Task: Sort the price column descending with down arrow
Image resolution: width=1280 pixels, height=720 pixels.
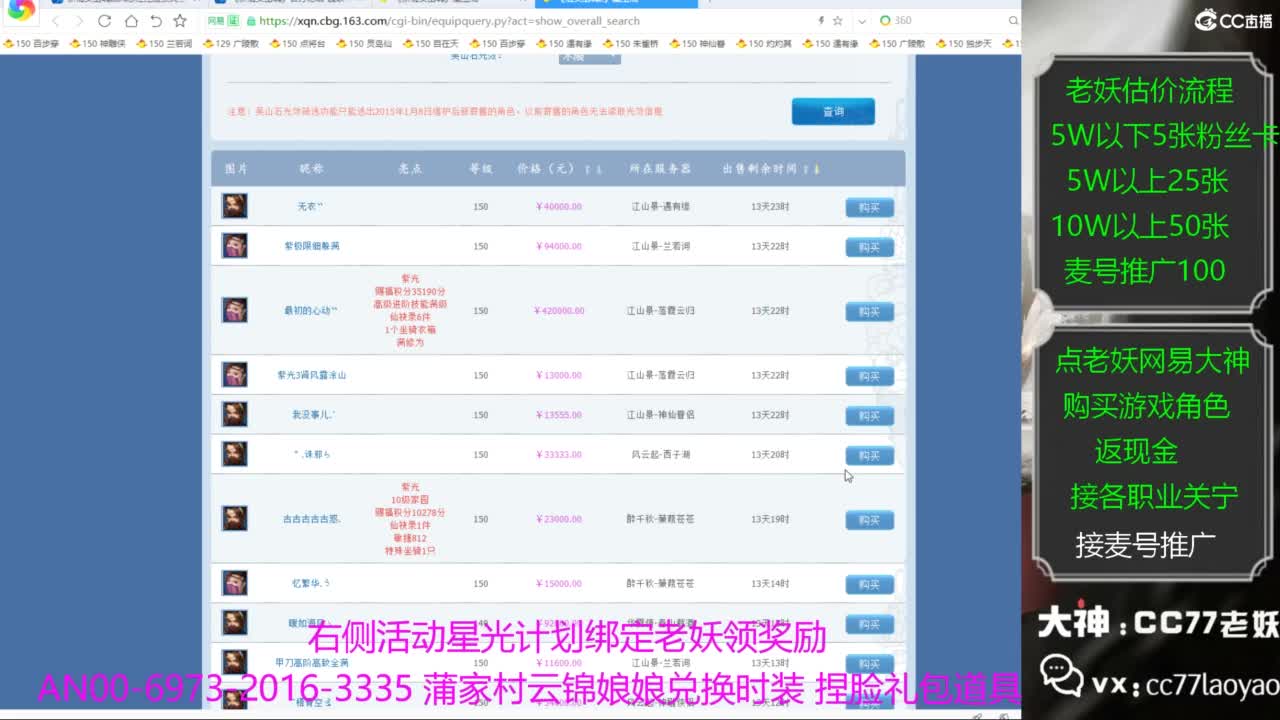Action: (598, 170)
